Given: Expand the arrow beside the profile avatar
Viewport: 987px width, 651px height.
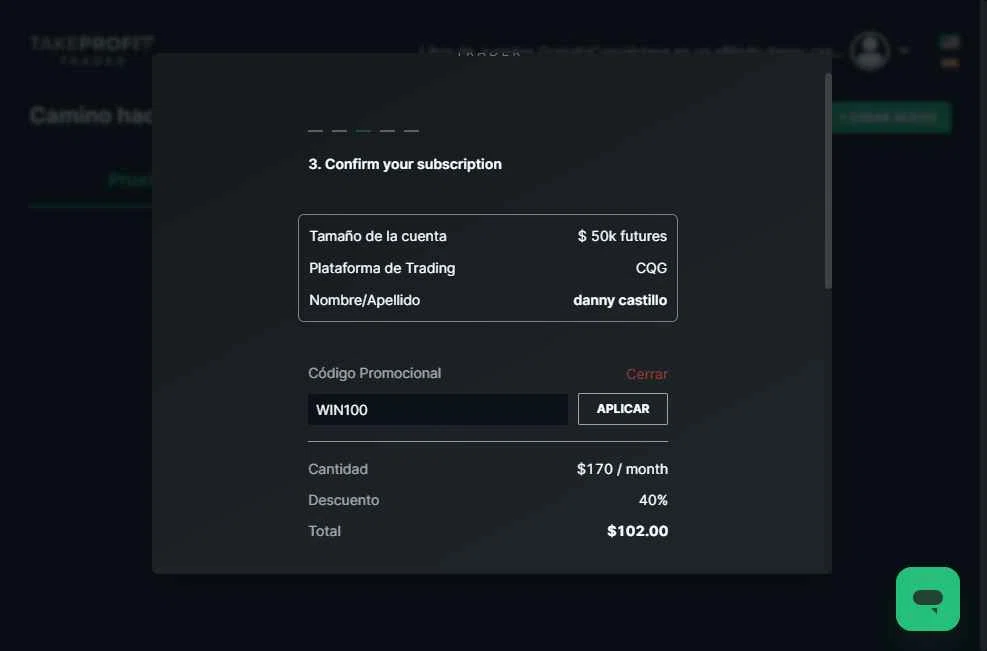Looking at the screenshot, I should [904, 50].
